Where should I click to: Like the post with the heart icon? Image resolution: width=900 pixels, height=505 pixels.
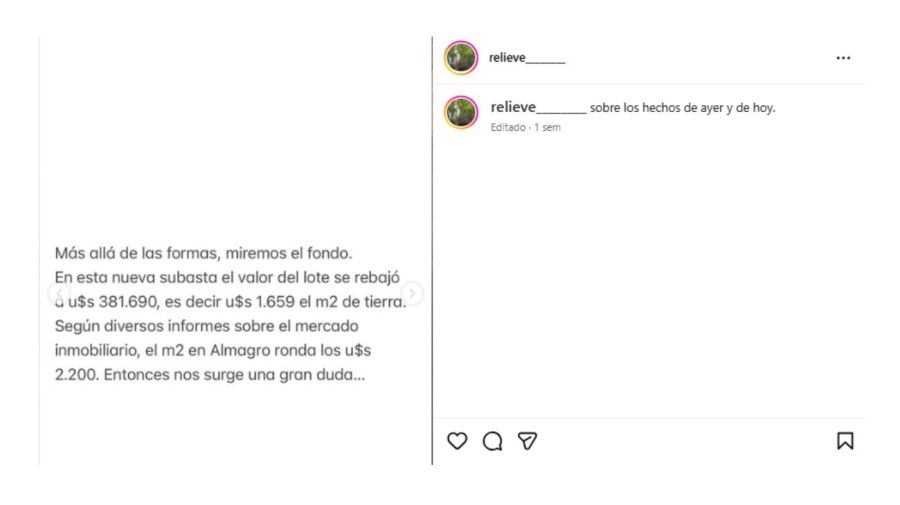pos(457,441)
